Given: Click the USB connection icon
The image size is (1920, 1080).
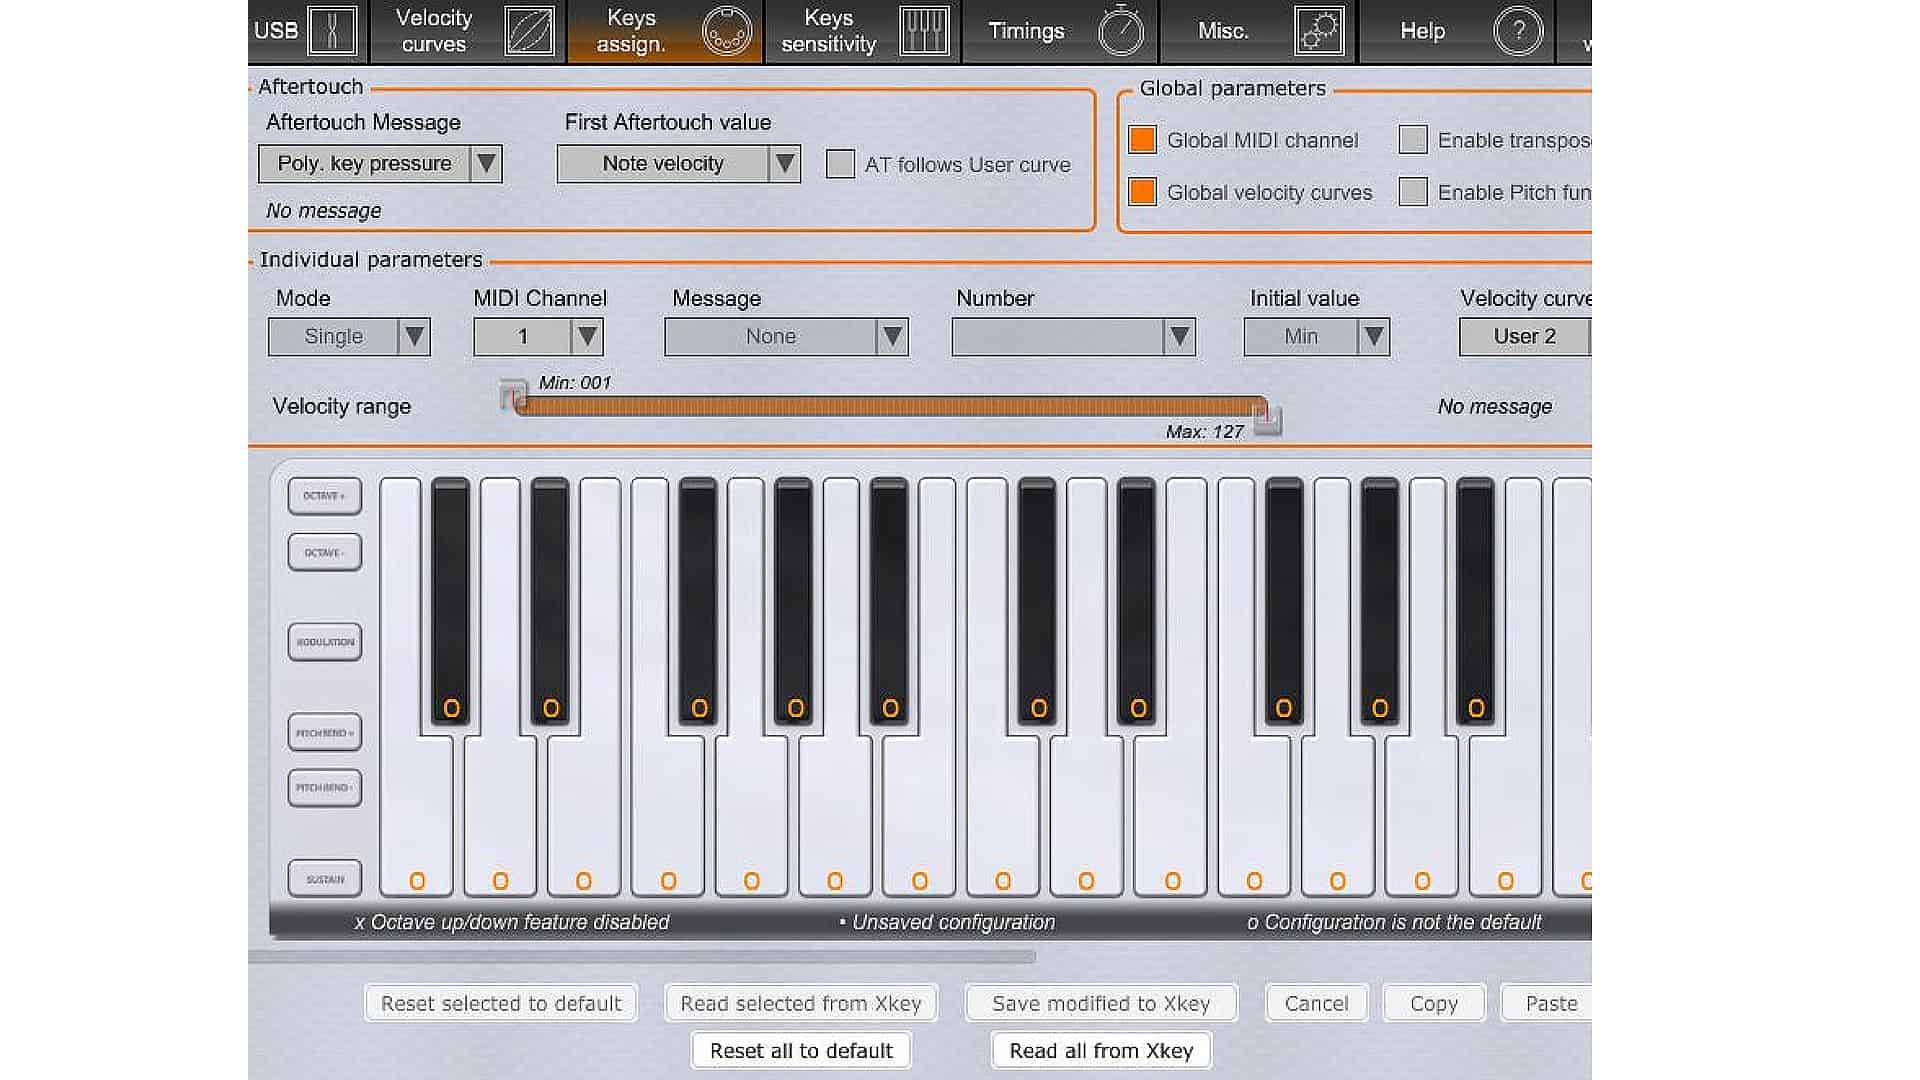Looking at the screenshot, I should point(332,31).
